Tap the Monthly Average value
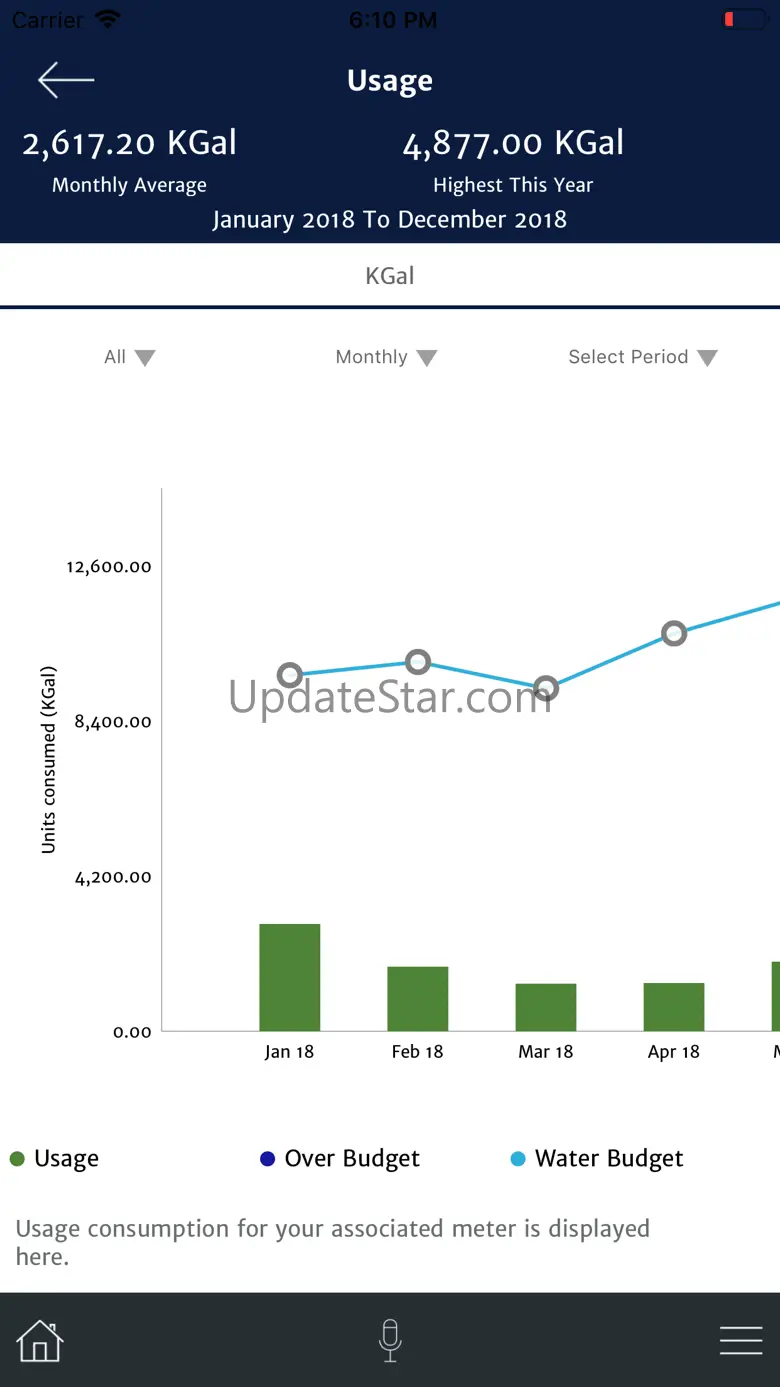Viewport: 780px width, 1387px height. [130, 144]
